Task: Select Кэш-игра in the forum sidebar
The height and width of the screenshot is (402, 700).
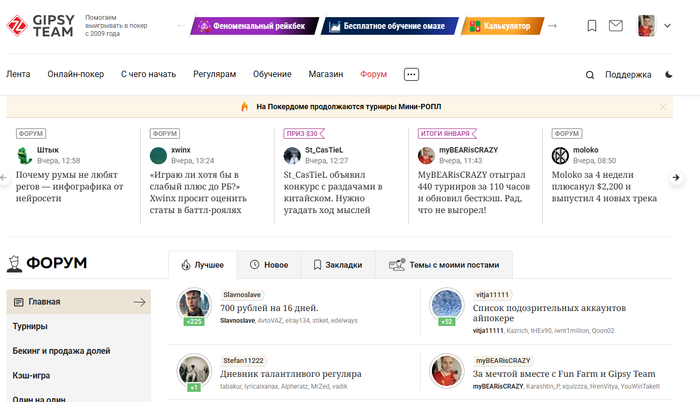Action: click(31, 375)
